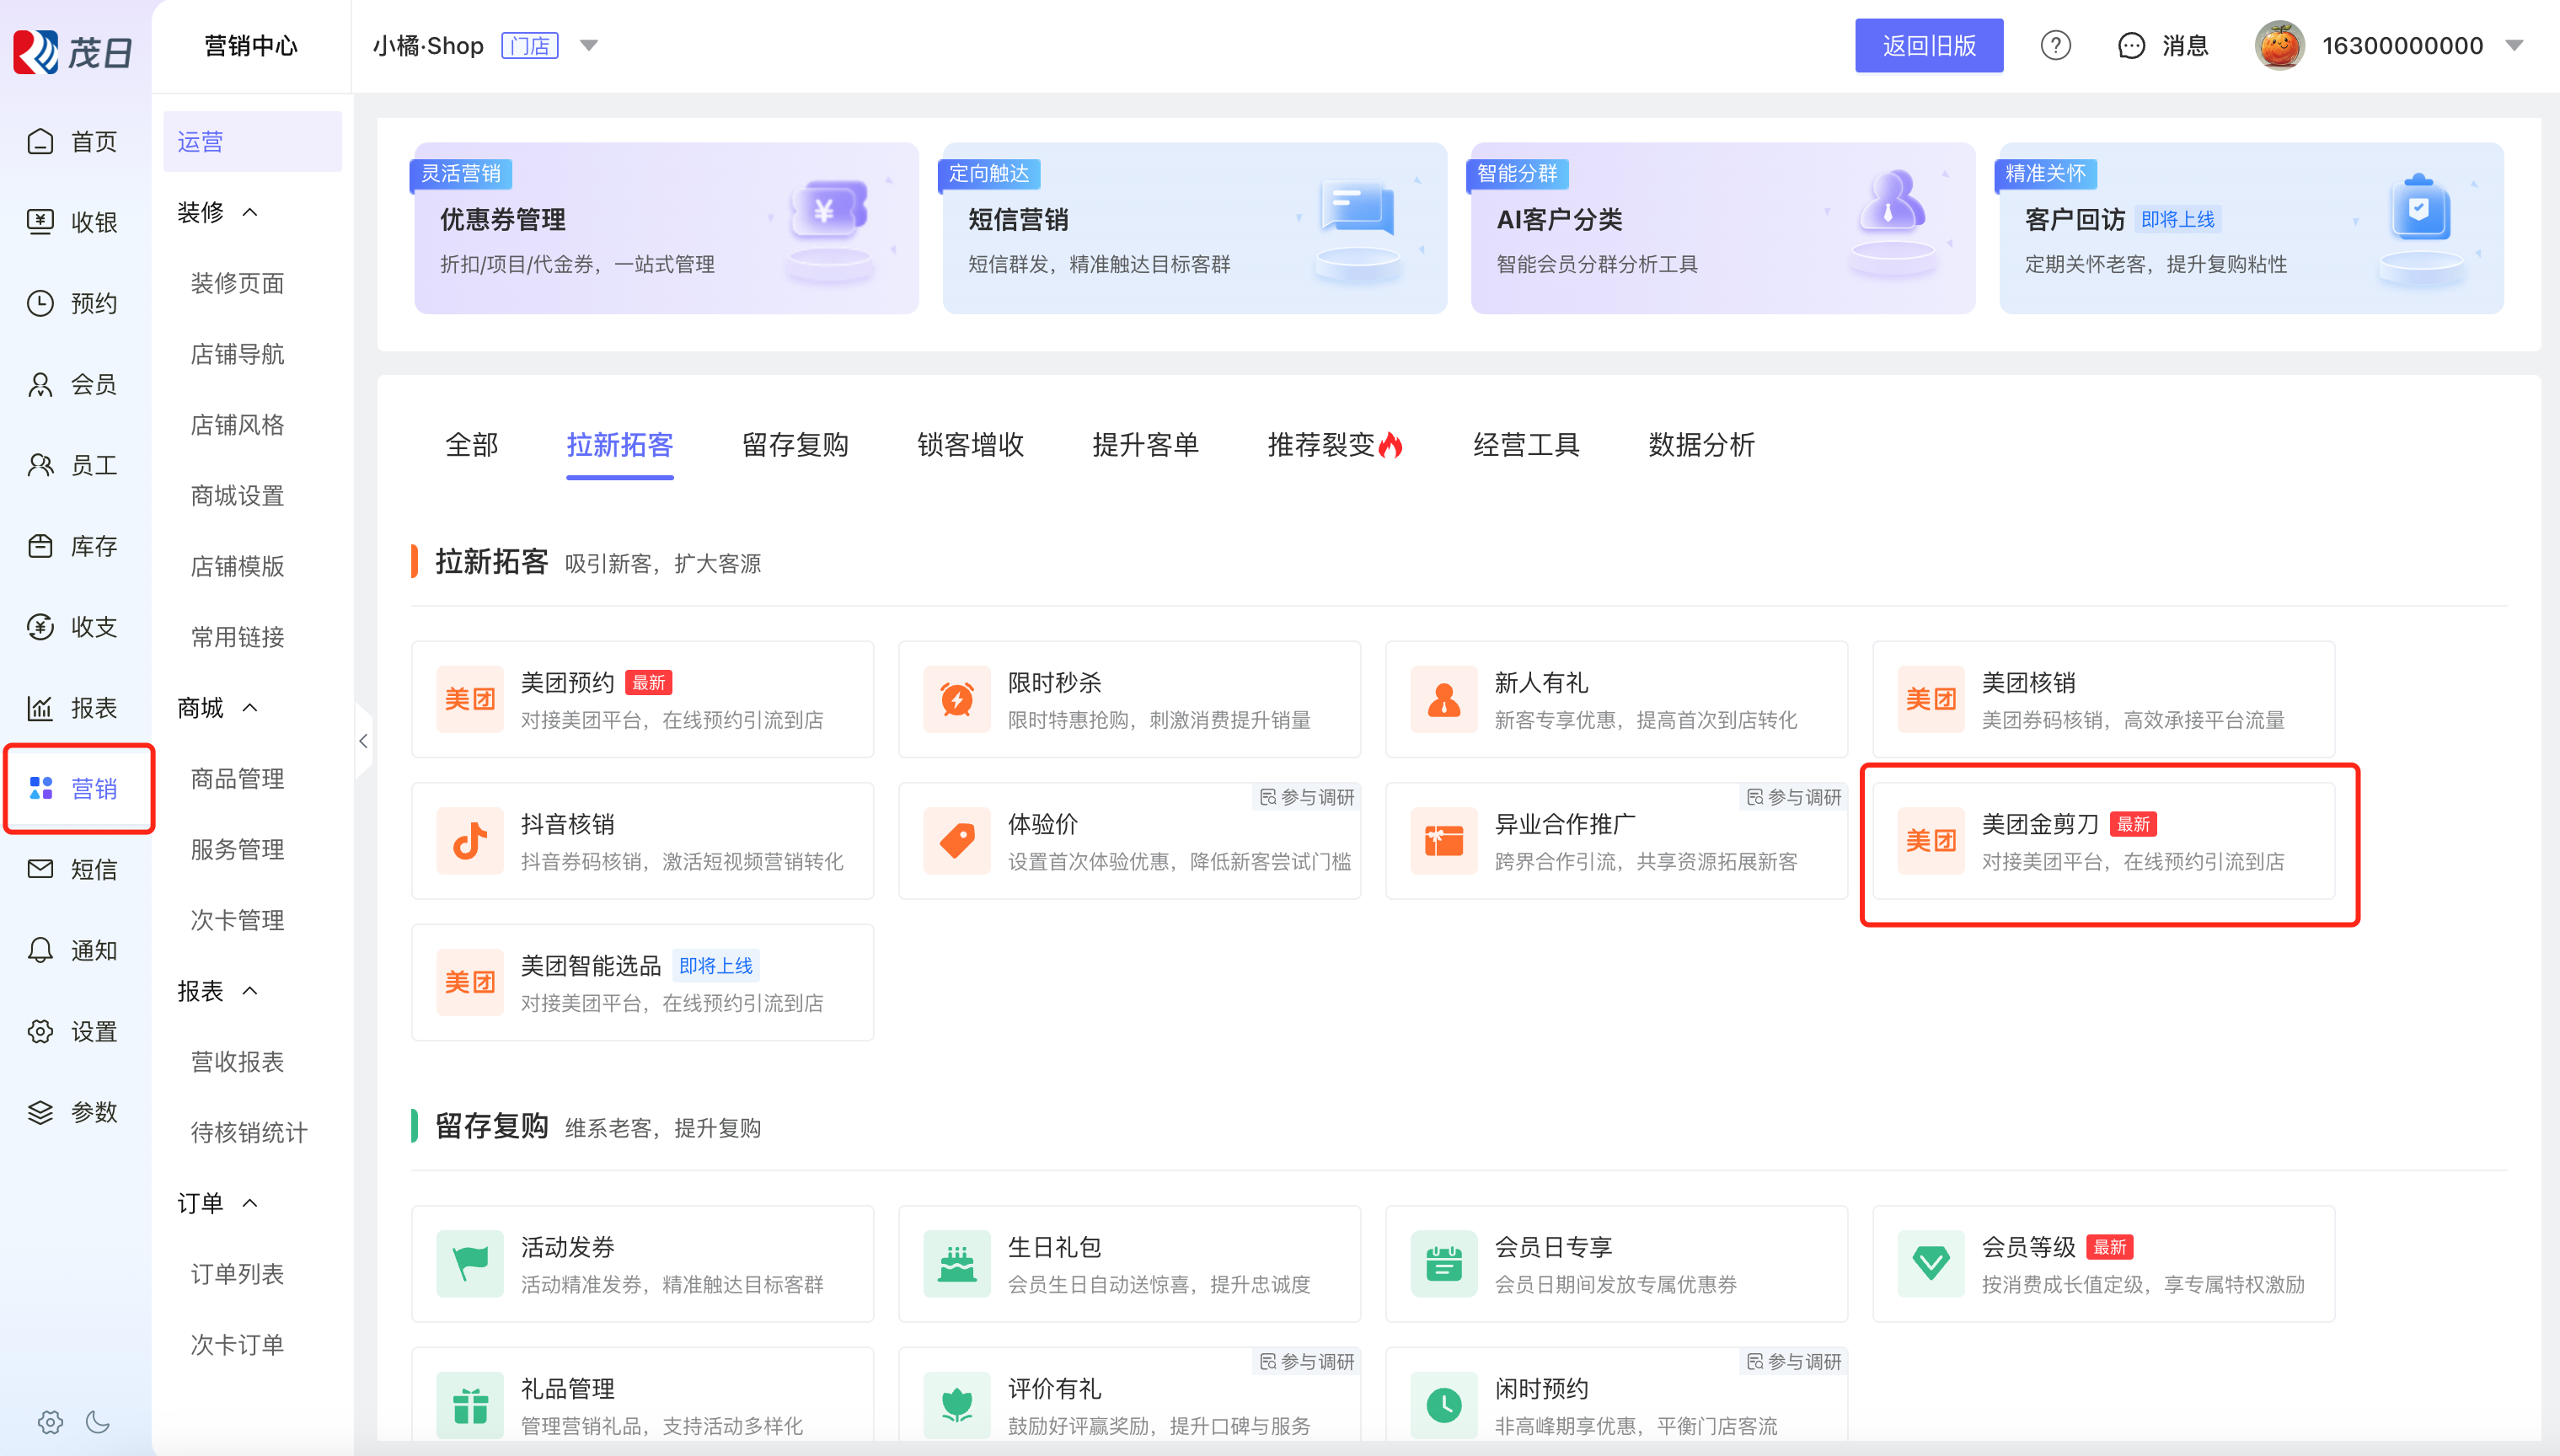Screen dimensions: 2560x1456
Task: Click 参与调研 on the 体验价 card
Action: click(1307, 797)
